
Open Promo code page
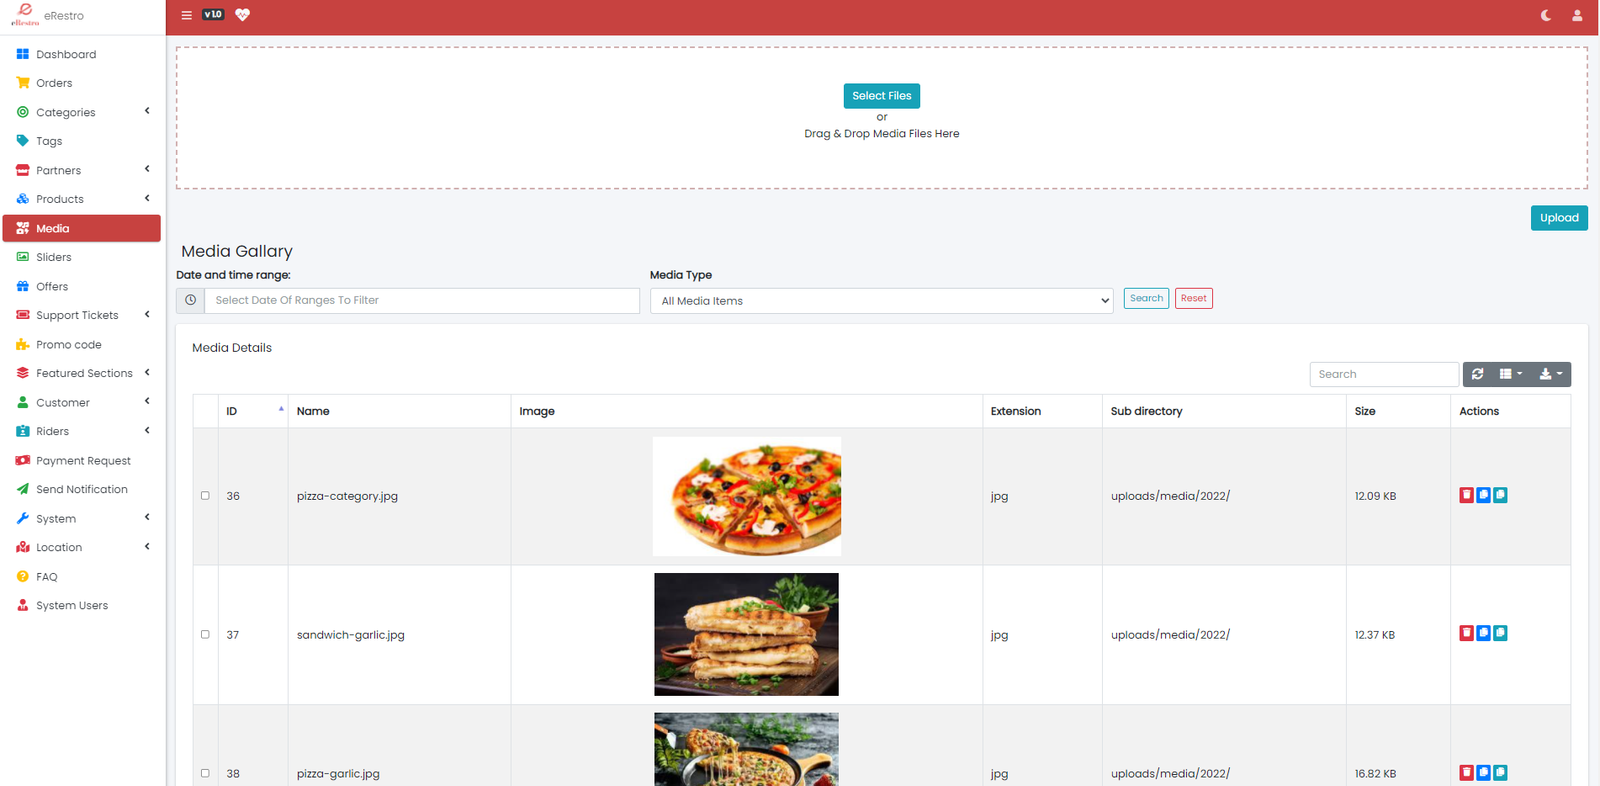point(81,344)
